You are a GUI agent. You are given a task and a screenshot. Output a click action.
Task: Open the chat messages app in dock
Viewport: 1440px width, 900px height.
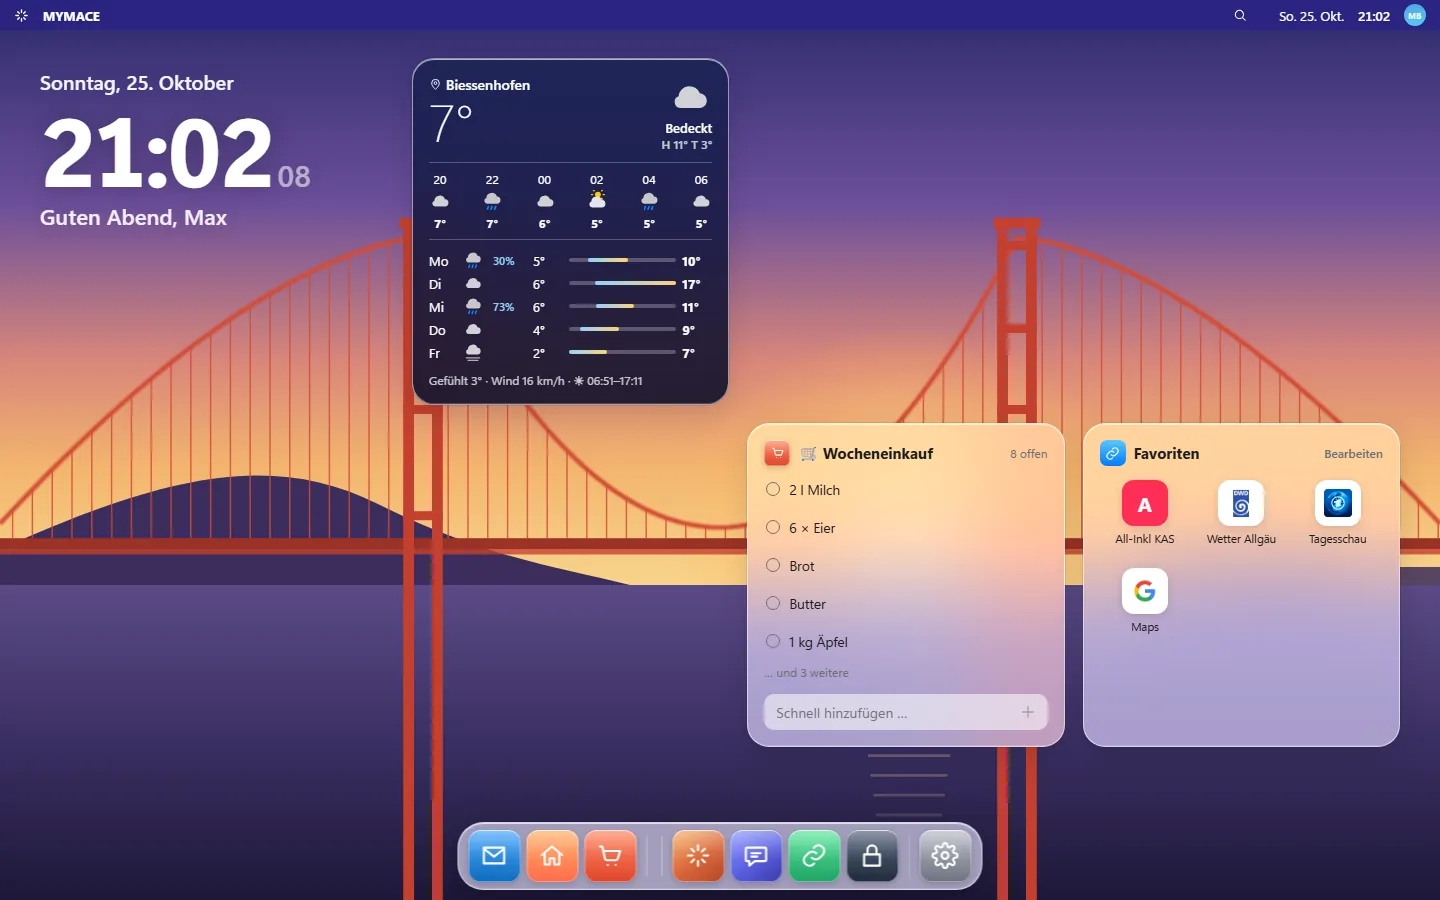(756, 856)
